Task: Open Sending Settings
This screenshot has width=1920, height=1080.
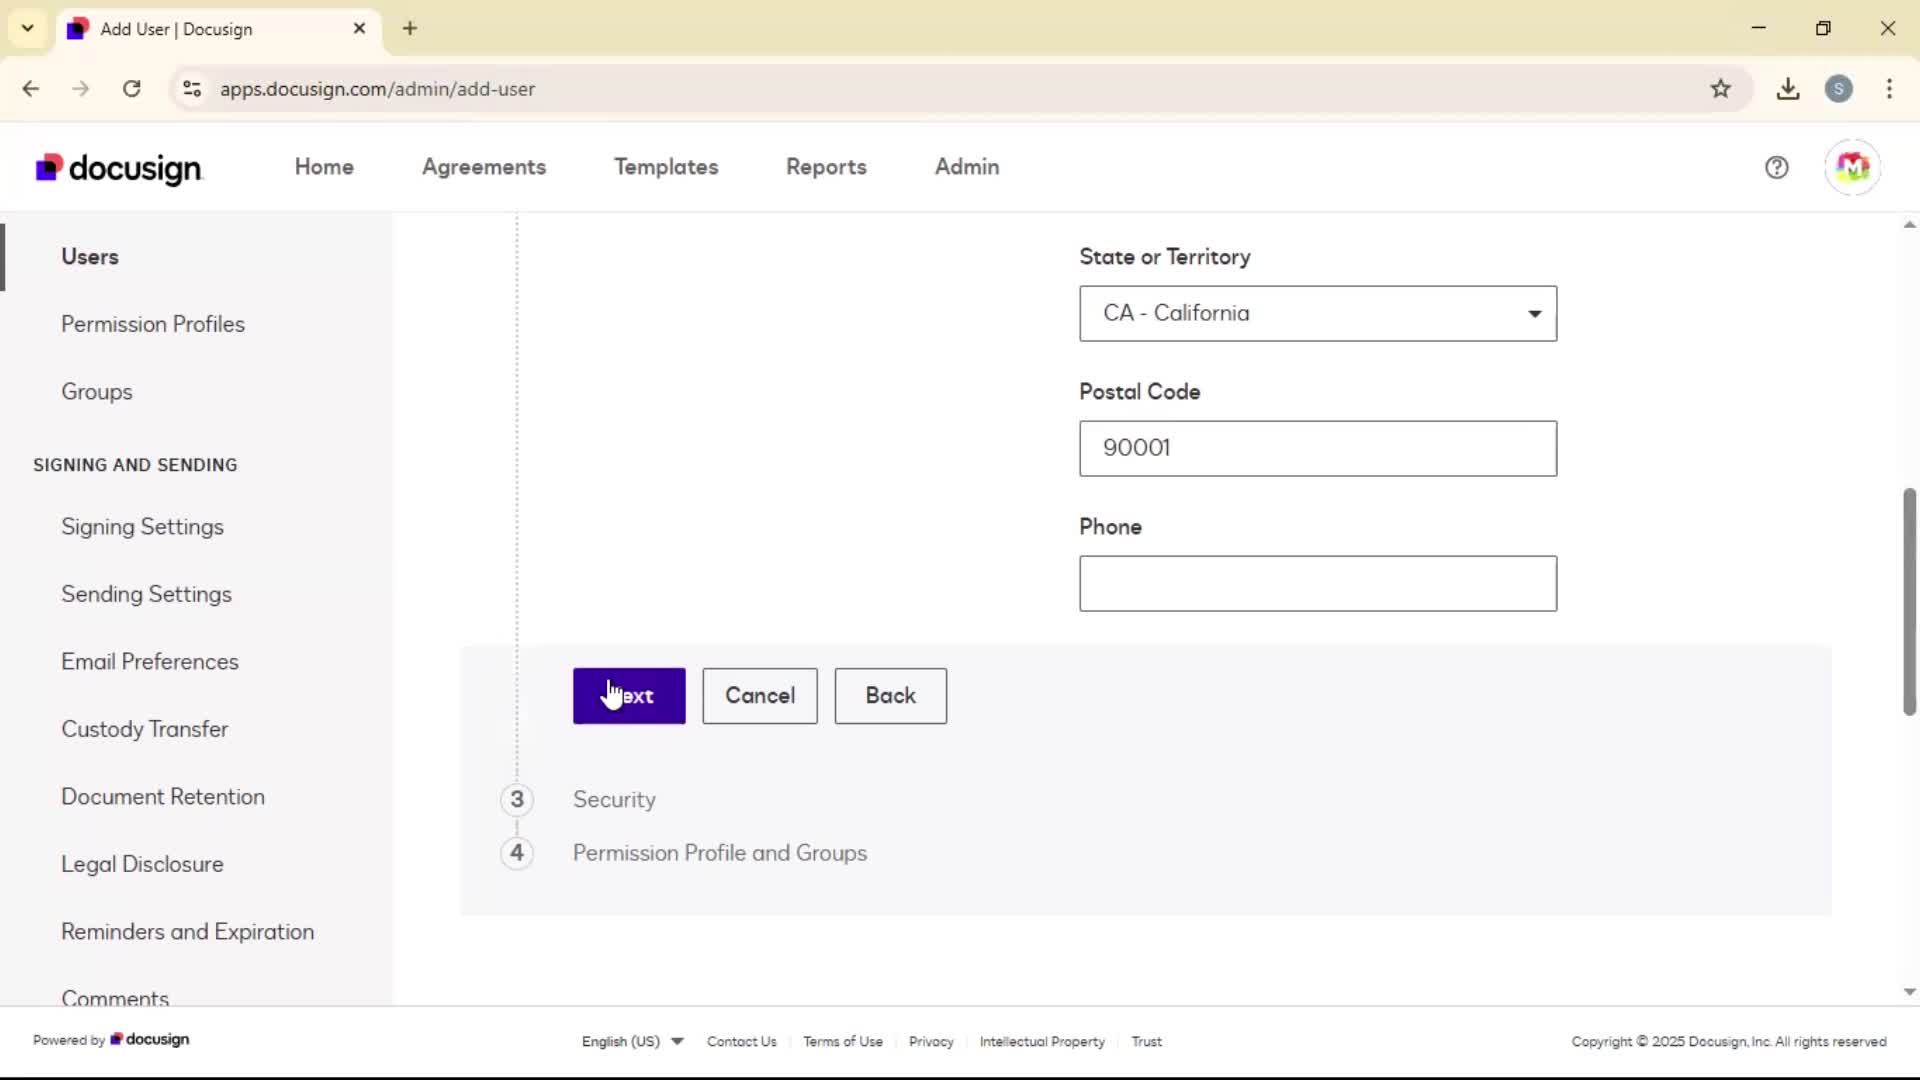Action: click(146, 594)
